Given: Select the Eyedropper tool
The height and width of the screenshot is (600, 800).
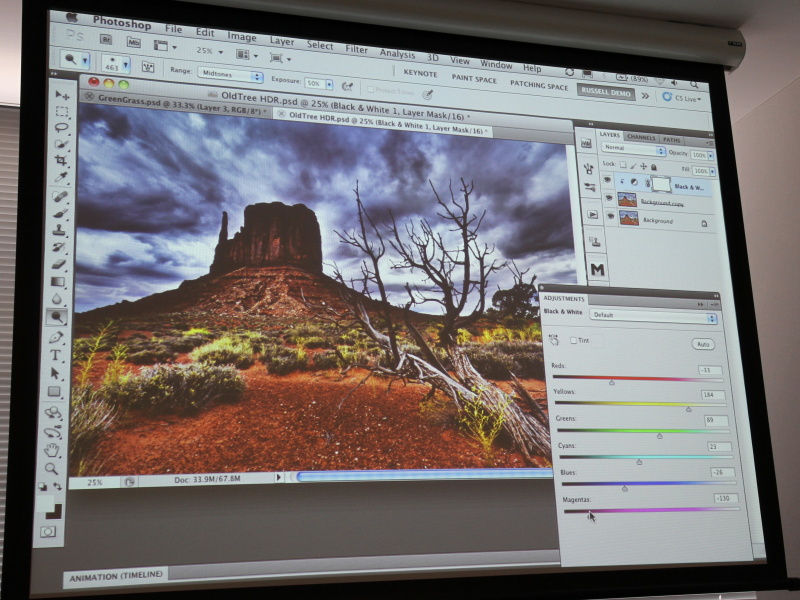Looking at the screenshot, I should click(61, 178).
